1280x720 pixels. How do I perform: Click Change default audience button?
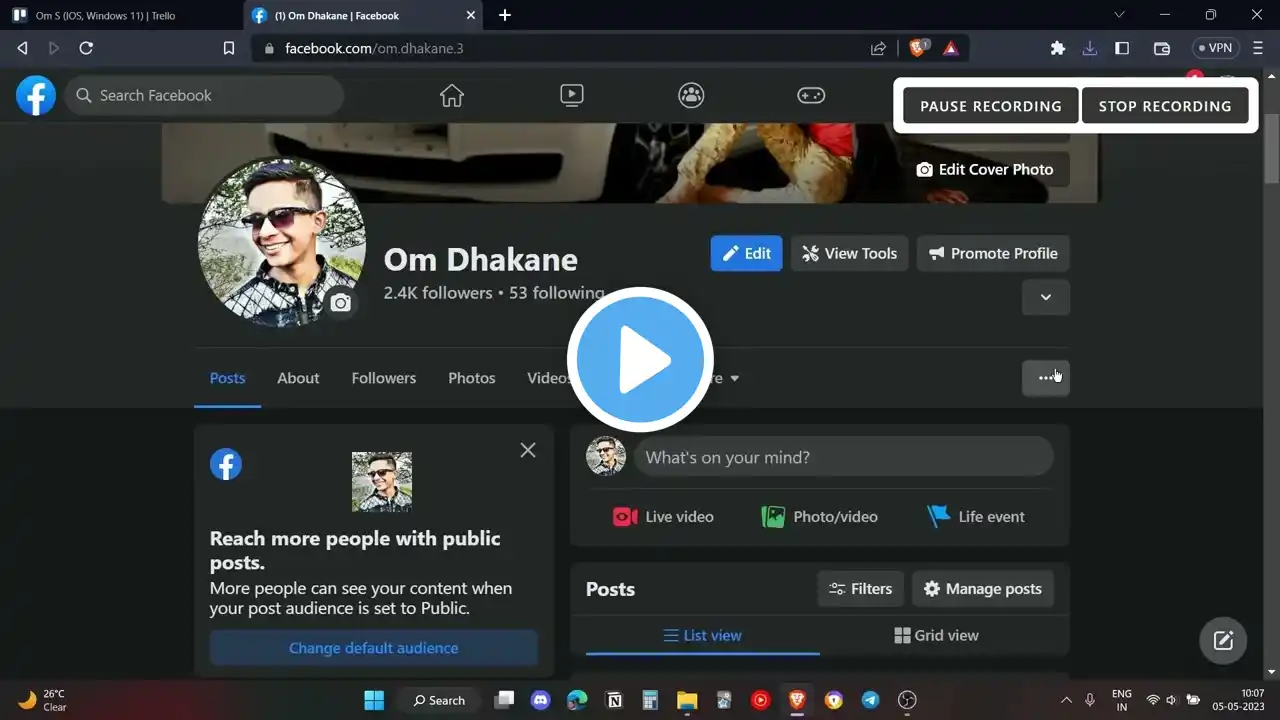374,648
